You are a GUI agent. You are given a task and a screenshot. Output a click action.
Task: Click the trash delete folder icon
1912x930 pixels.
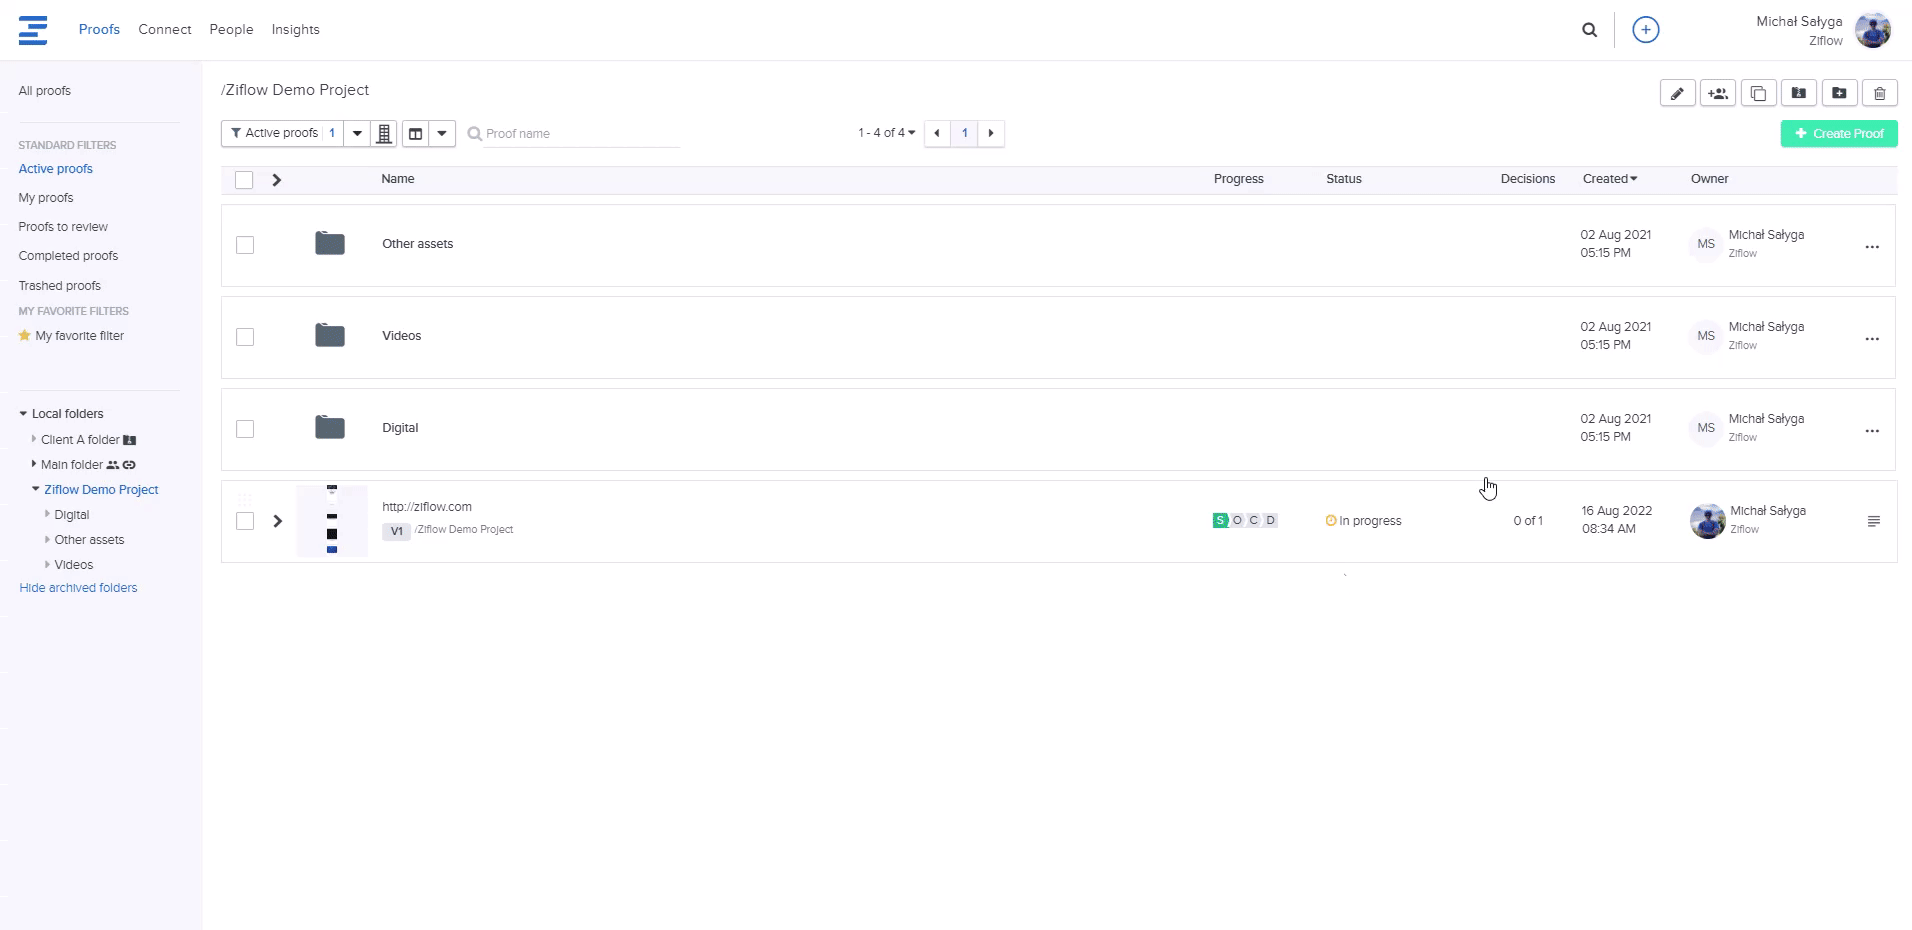pos(1879,93)
